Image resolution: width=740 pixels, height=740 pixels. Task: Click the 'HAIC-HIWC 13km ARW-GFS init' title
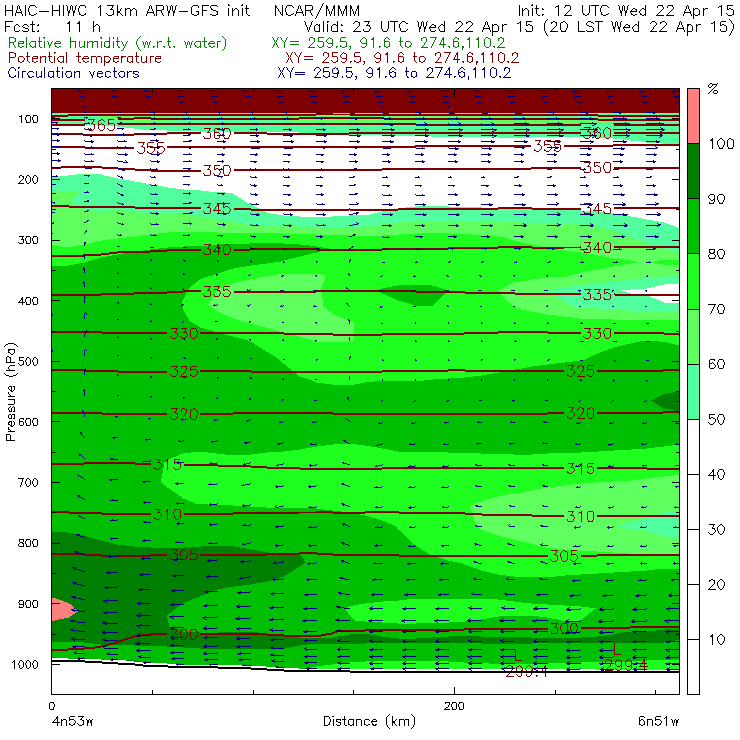click(x=126, y=10)
